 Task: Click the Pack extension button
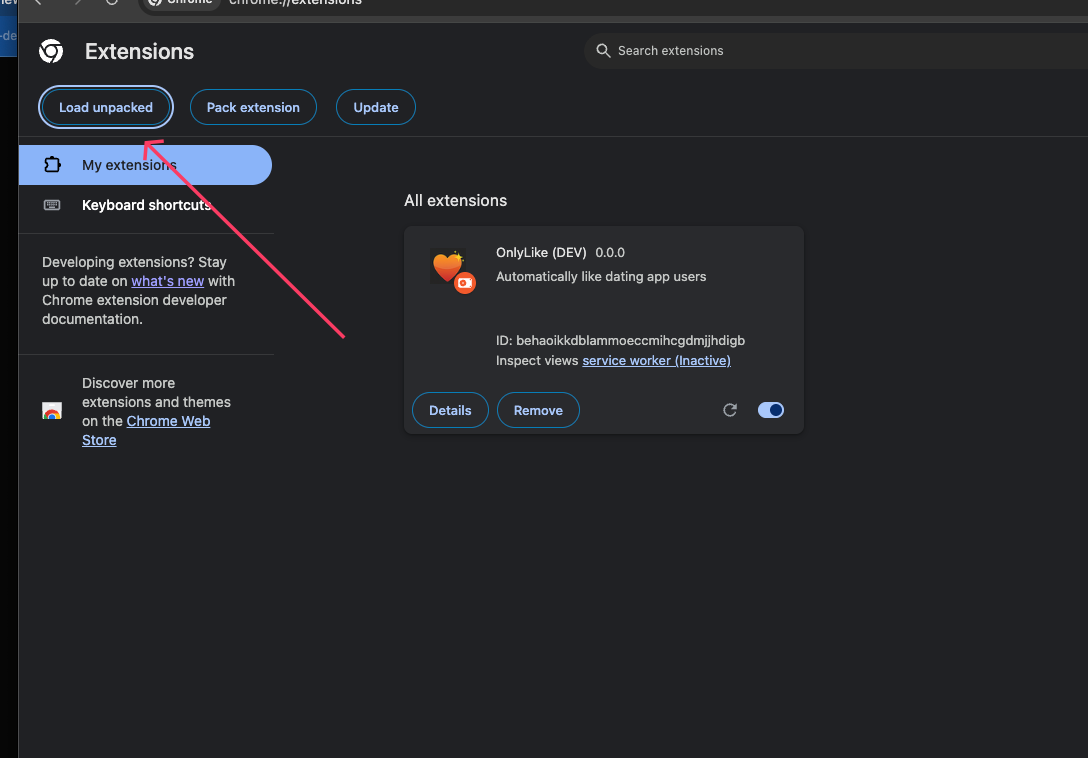(253, 107)
